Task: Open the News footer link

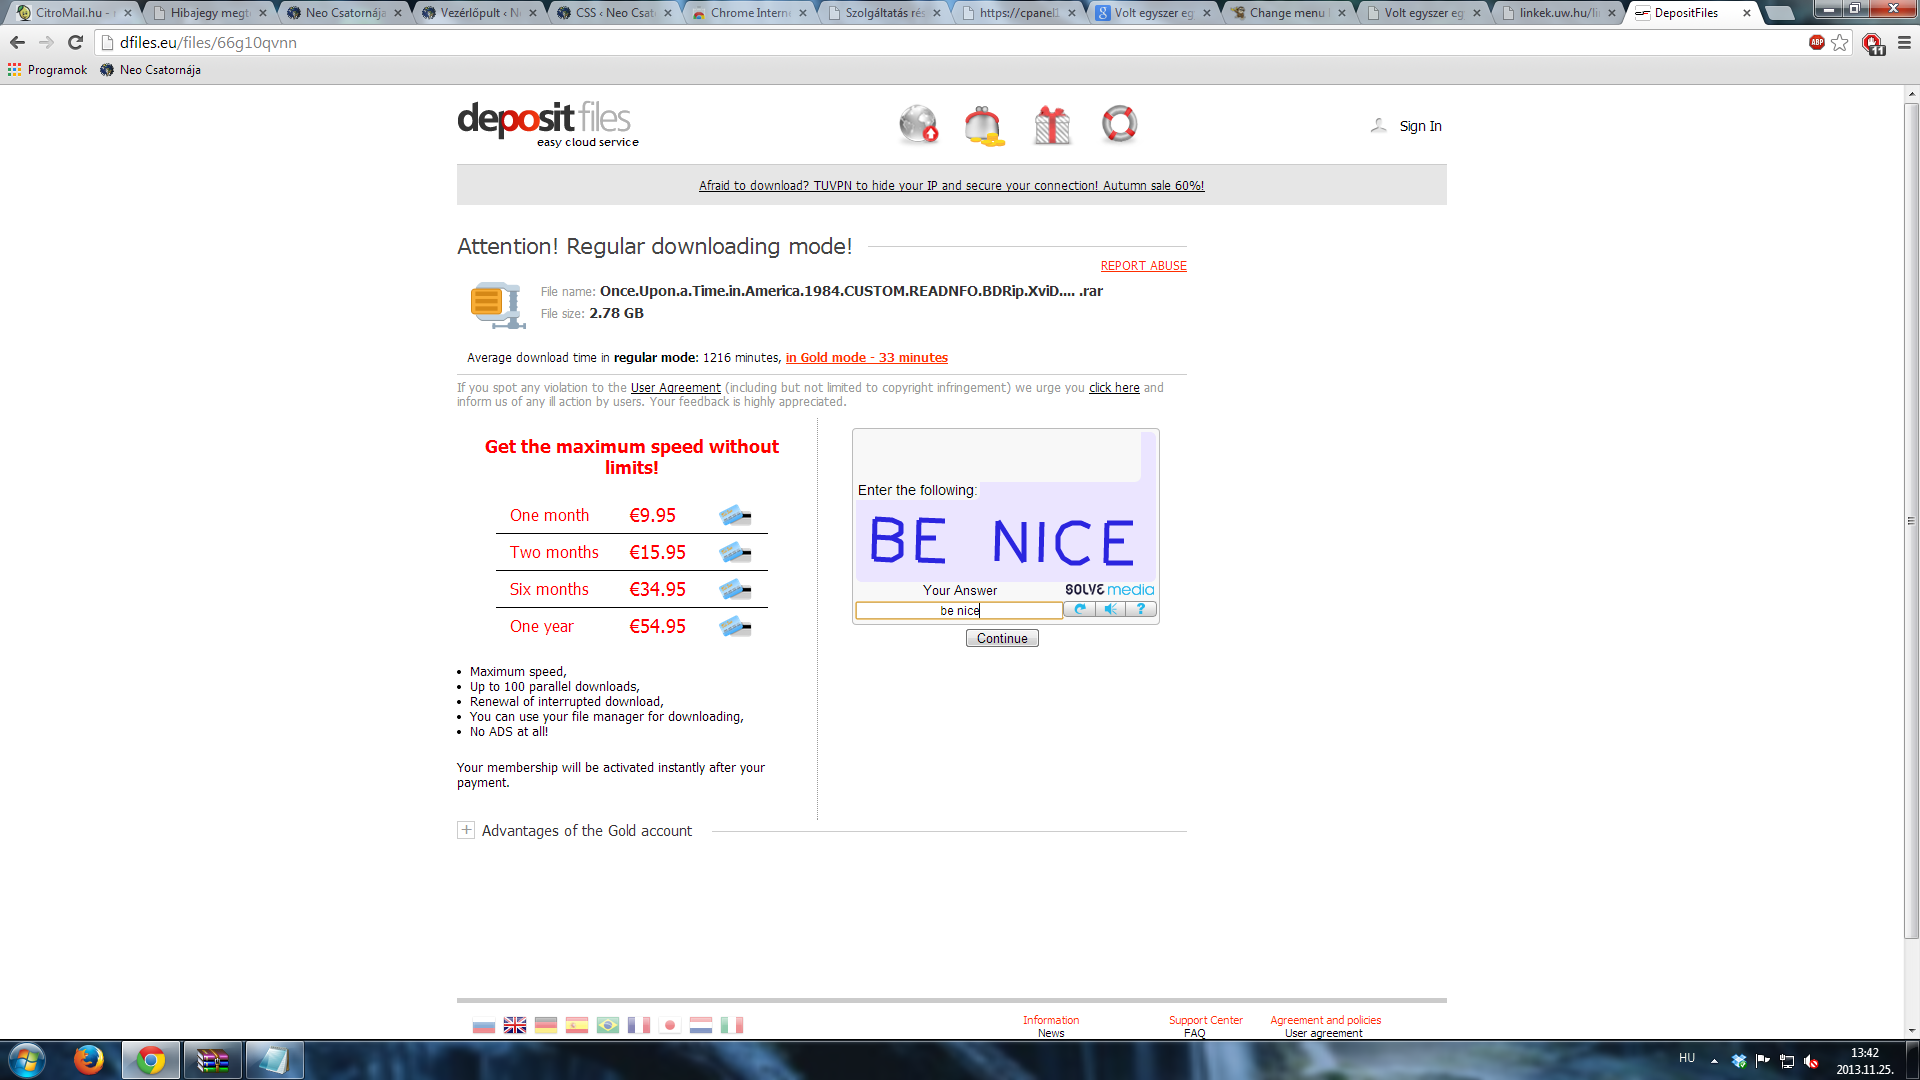Action: pos(1051,1033)
